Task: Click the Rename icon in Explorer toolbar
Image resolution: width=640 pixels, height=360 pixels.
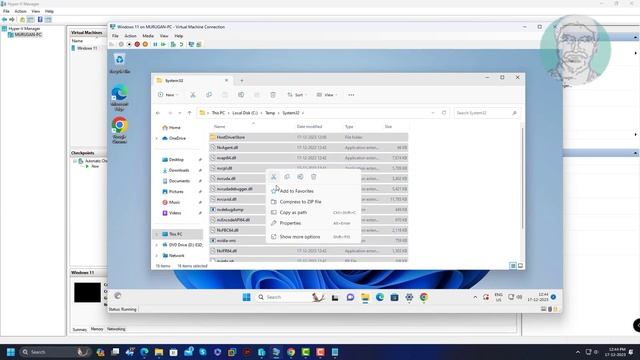Action: 241,95
